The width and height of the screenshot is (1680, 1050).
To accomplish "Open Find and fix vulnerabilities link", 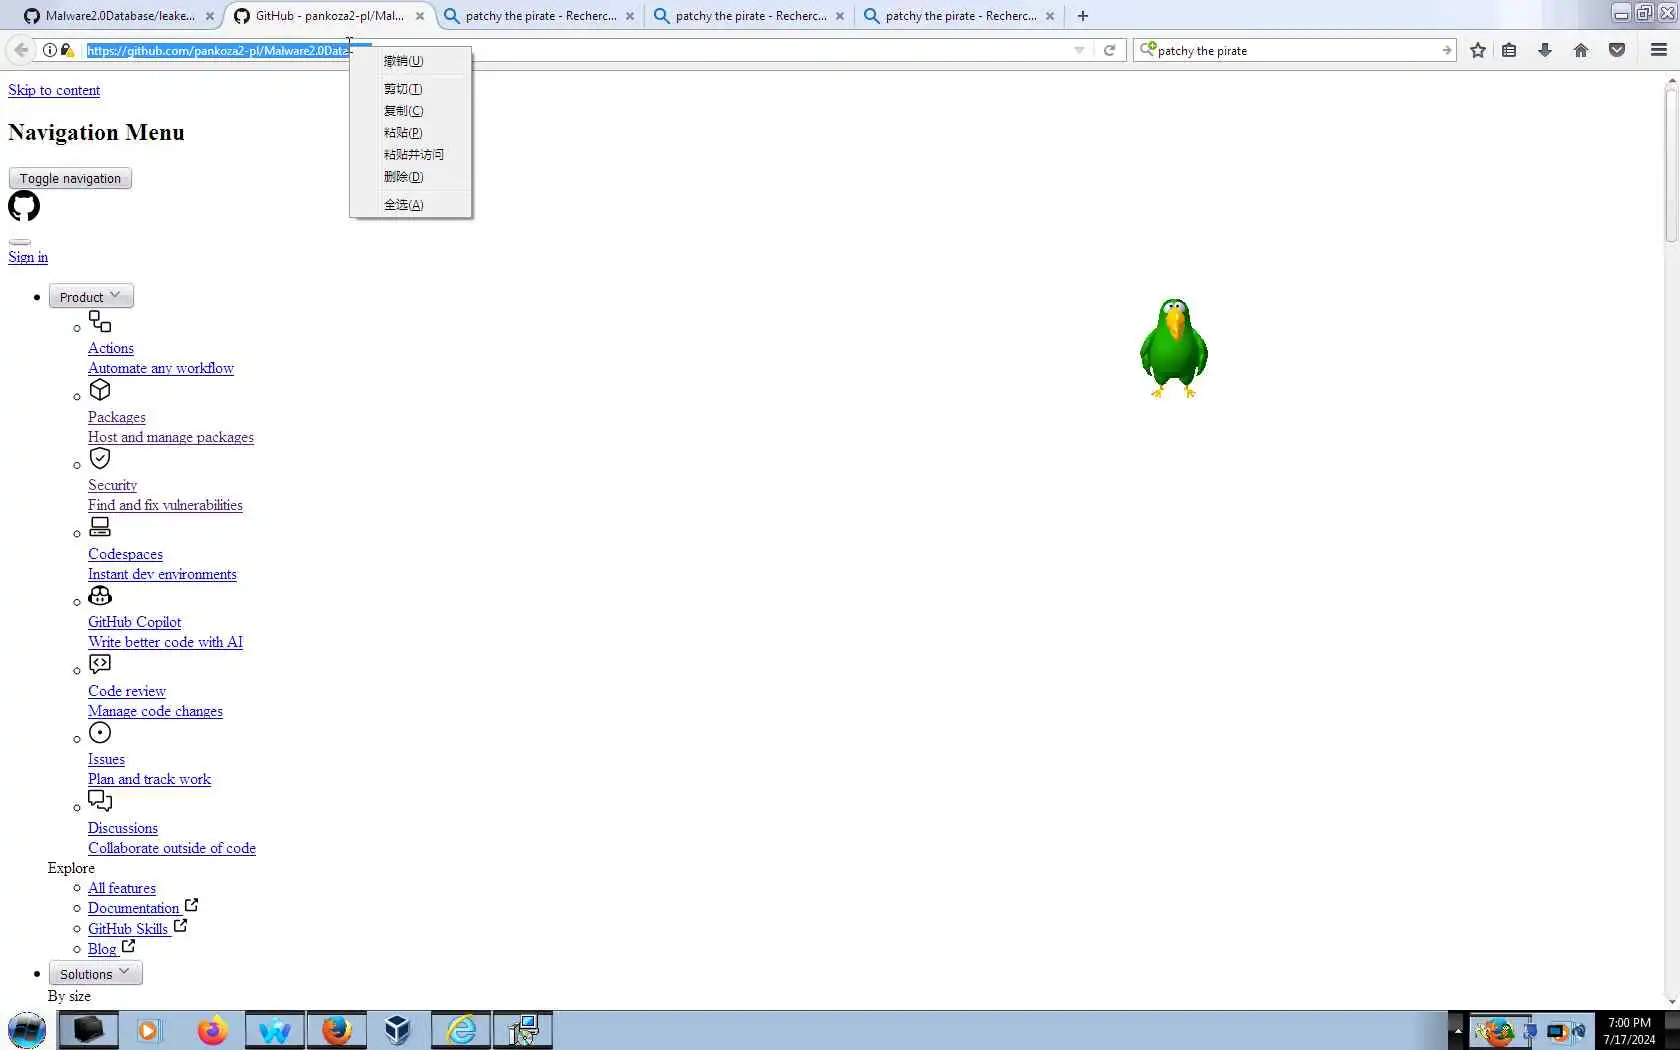I will click(165, 505).
